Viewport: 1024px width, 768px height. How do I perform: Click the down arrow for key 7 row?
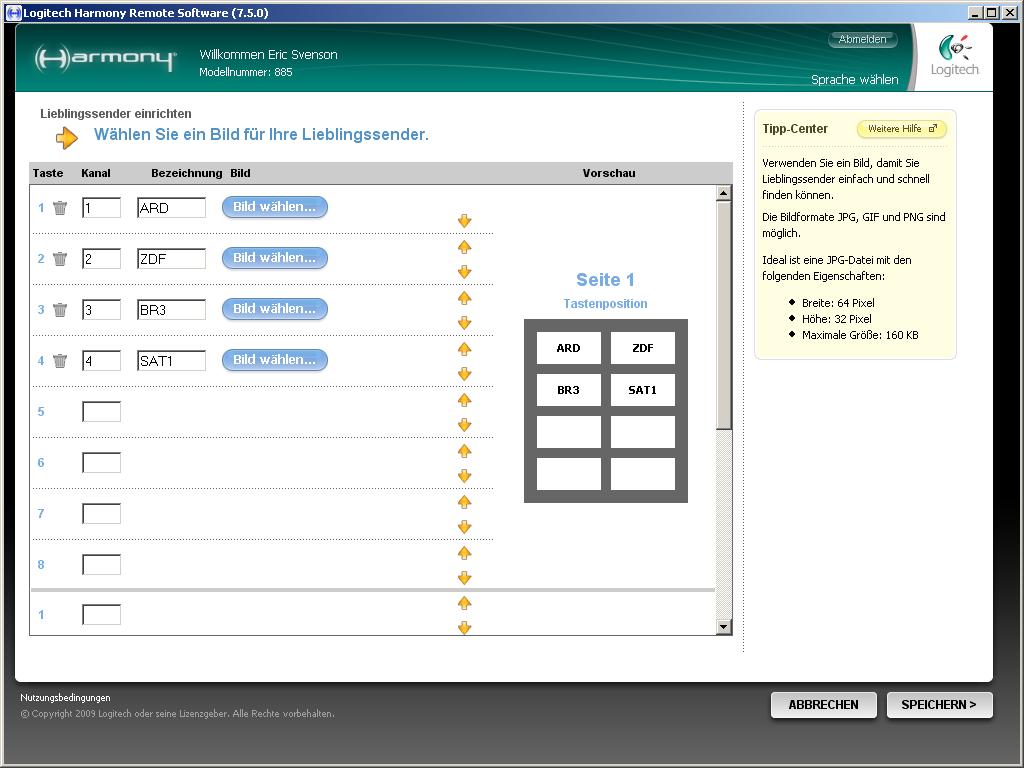click(464, 526)
